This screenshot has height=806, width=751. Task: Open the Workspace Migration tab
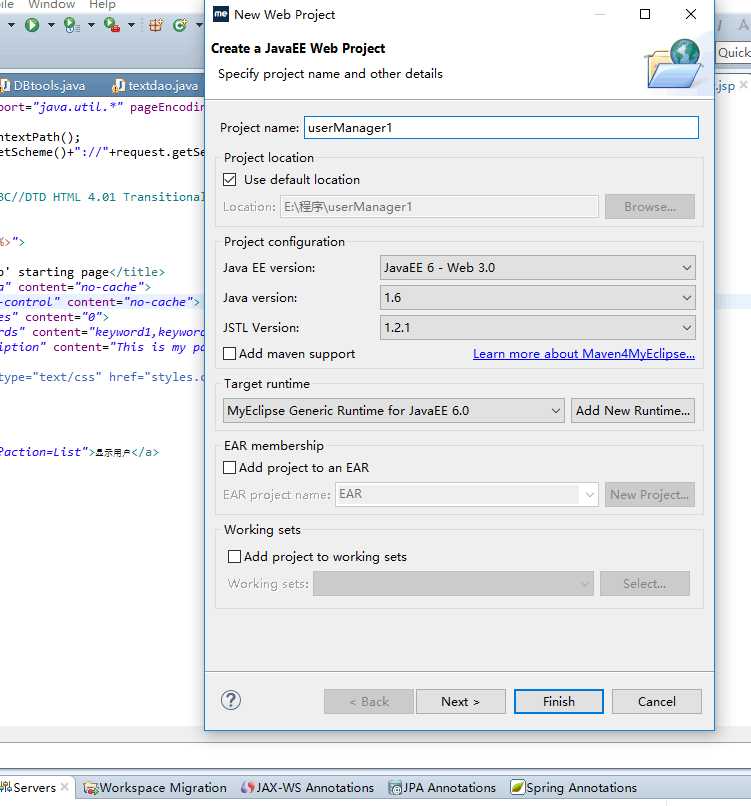(155, 787)
